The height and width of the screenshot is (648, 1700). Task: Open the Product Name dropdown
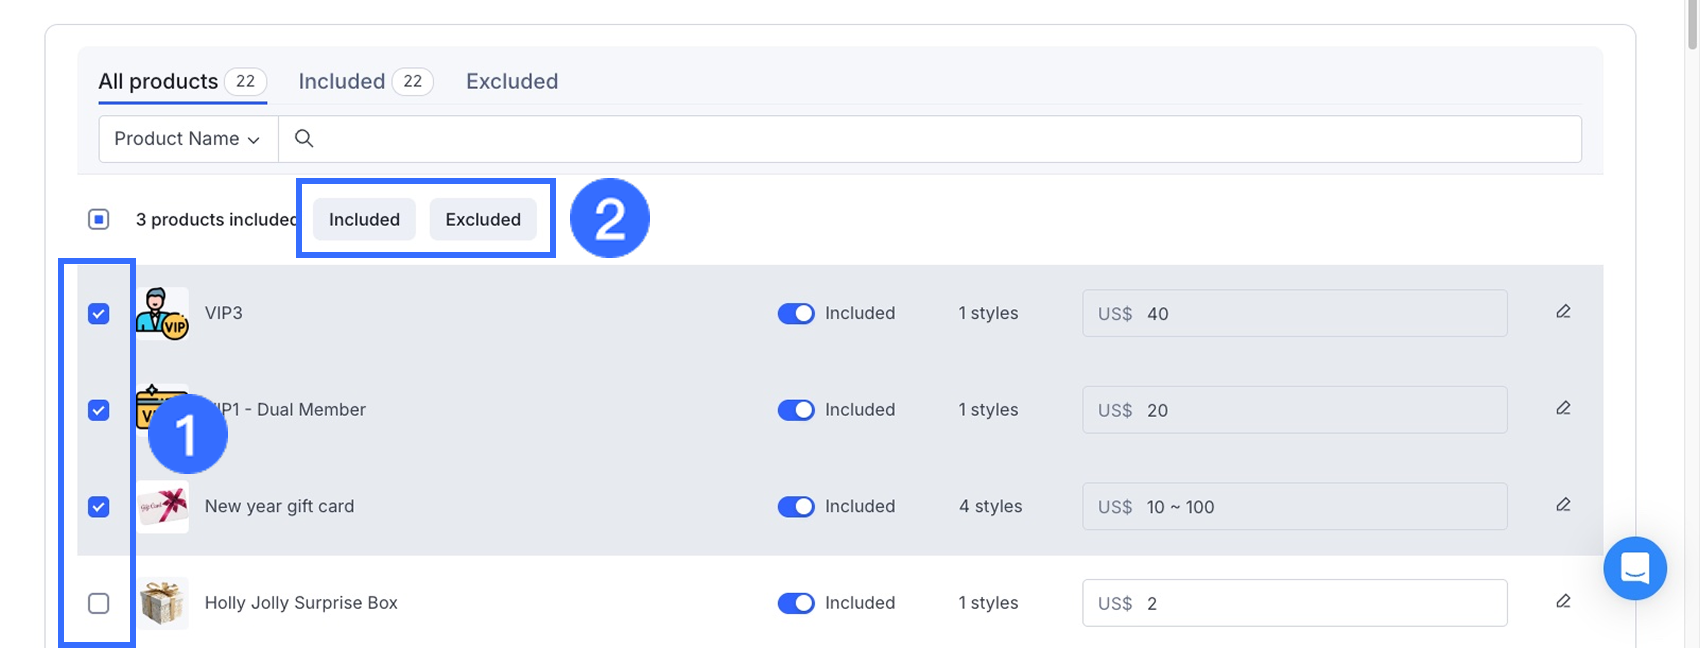pyautogui.click(x=187, y=139)
